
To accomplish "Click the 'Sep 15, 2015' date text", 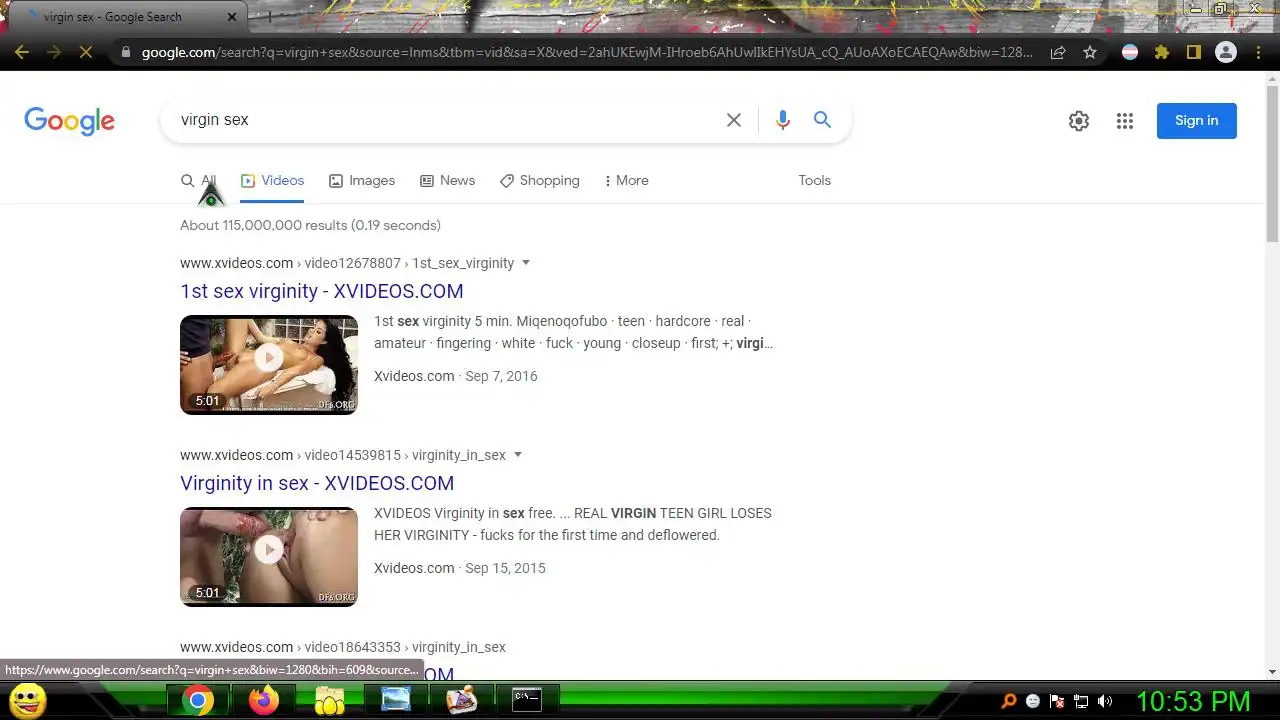I will pos(505,569).
